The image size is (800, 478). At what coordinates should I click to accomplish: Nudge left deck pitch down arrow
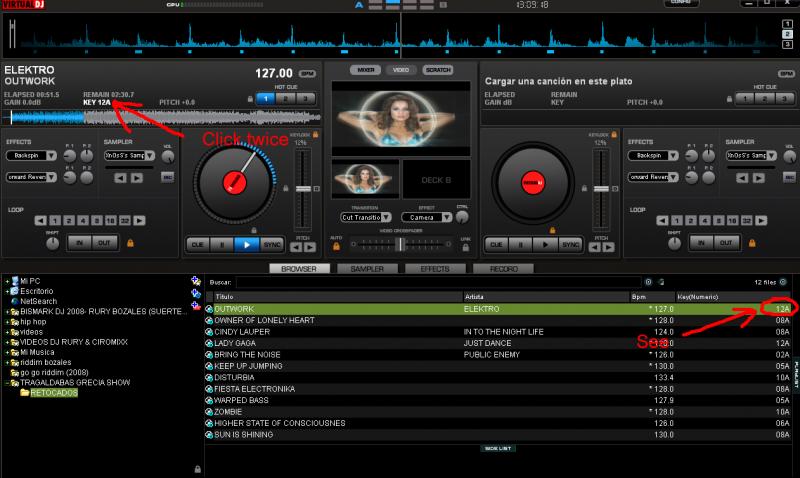click(296, 247)
